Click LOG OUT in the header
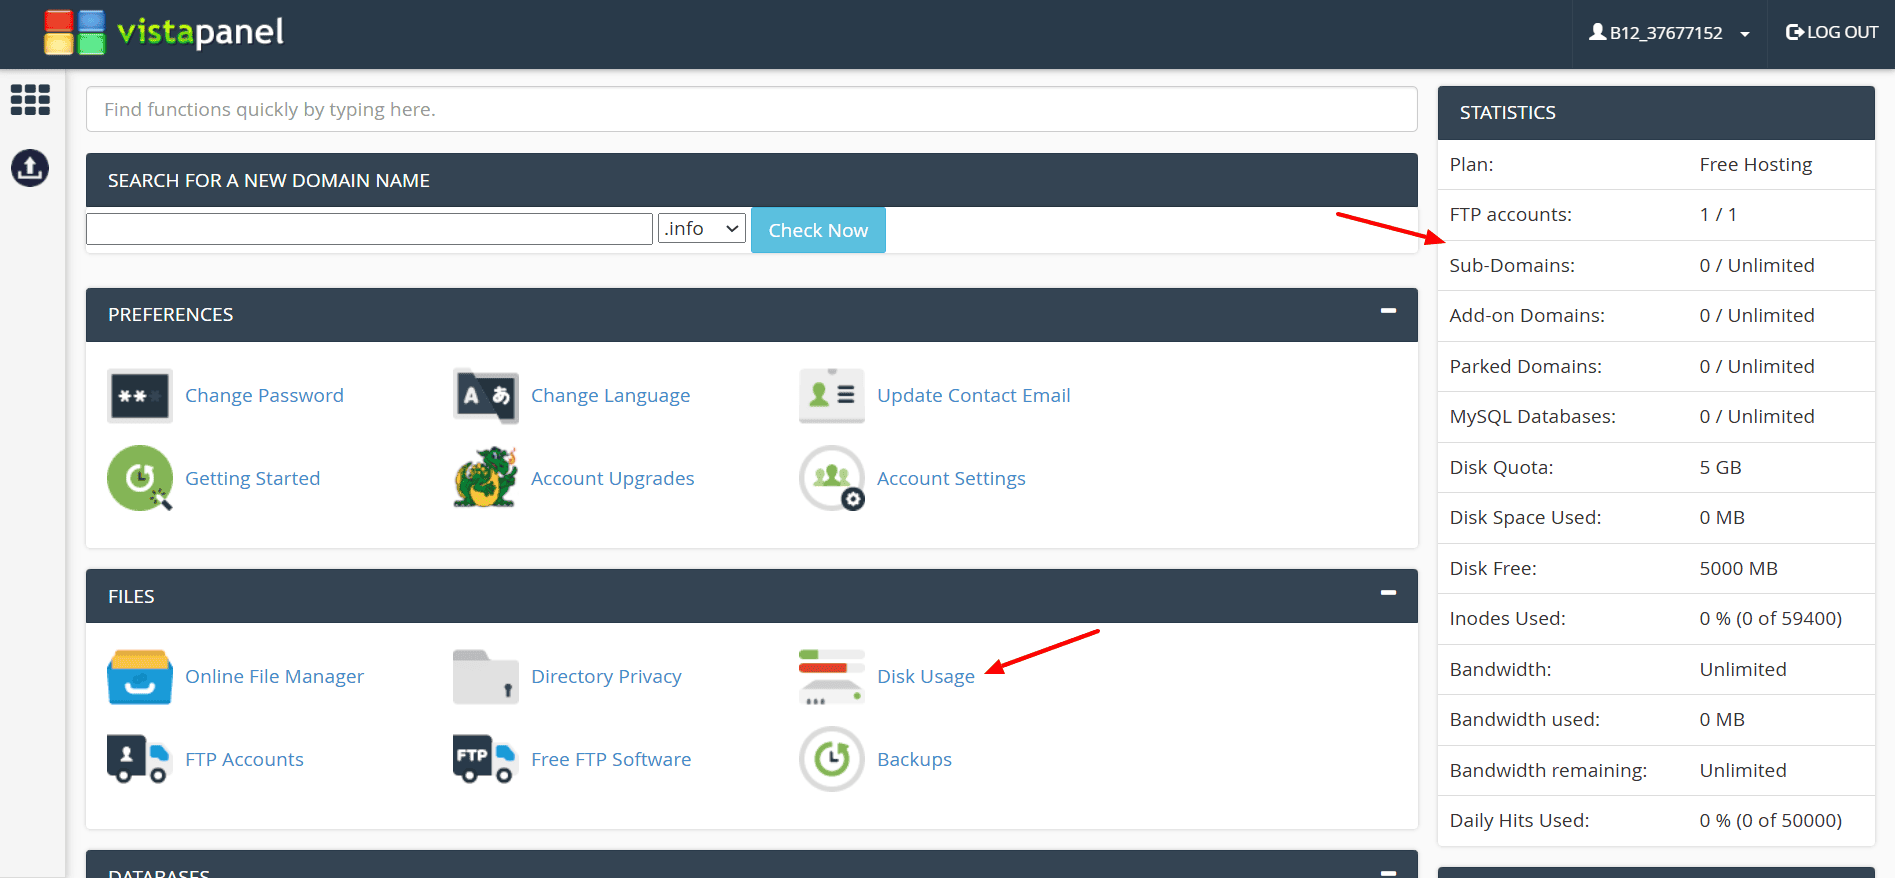 1831,33
